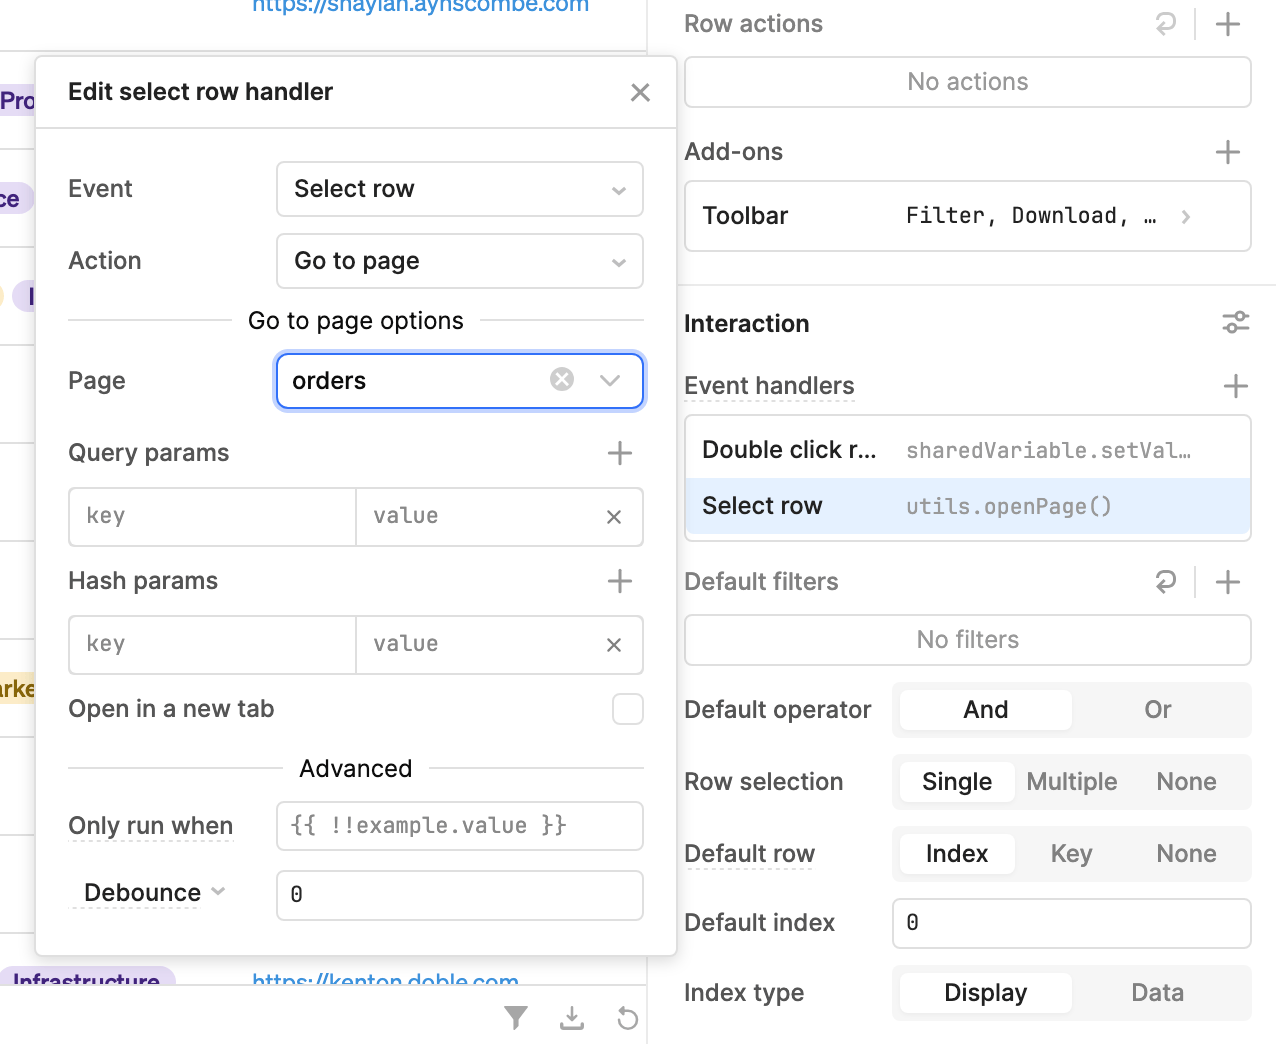Click the Infrastructure tag in the table
The width and height of the screenshot is (1276, 1044).
click(86, 978)
